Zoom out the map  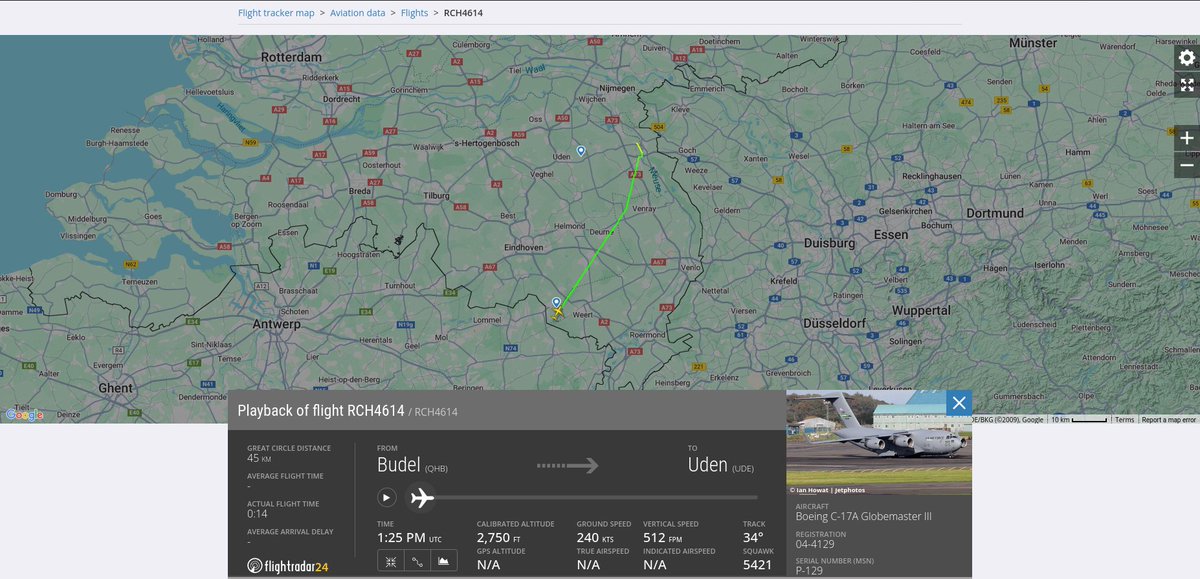point(1187,165)
